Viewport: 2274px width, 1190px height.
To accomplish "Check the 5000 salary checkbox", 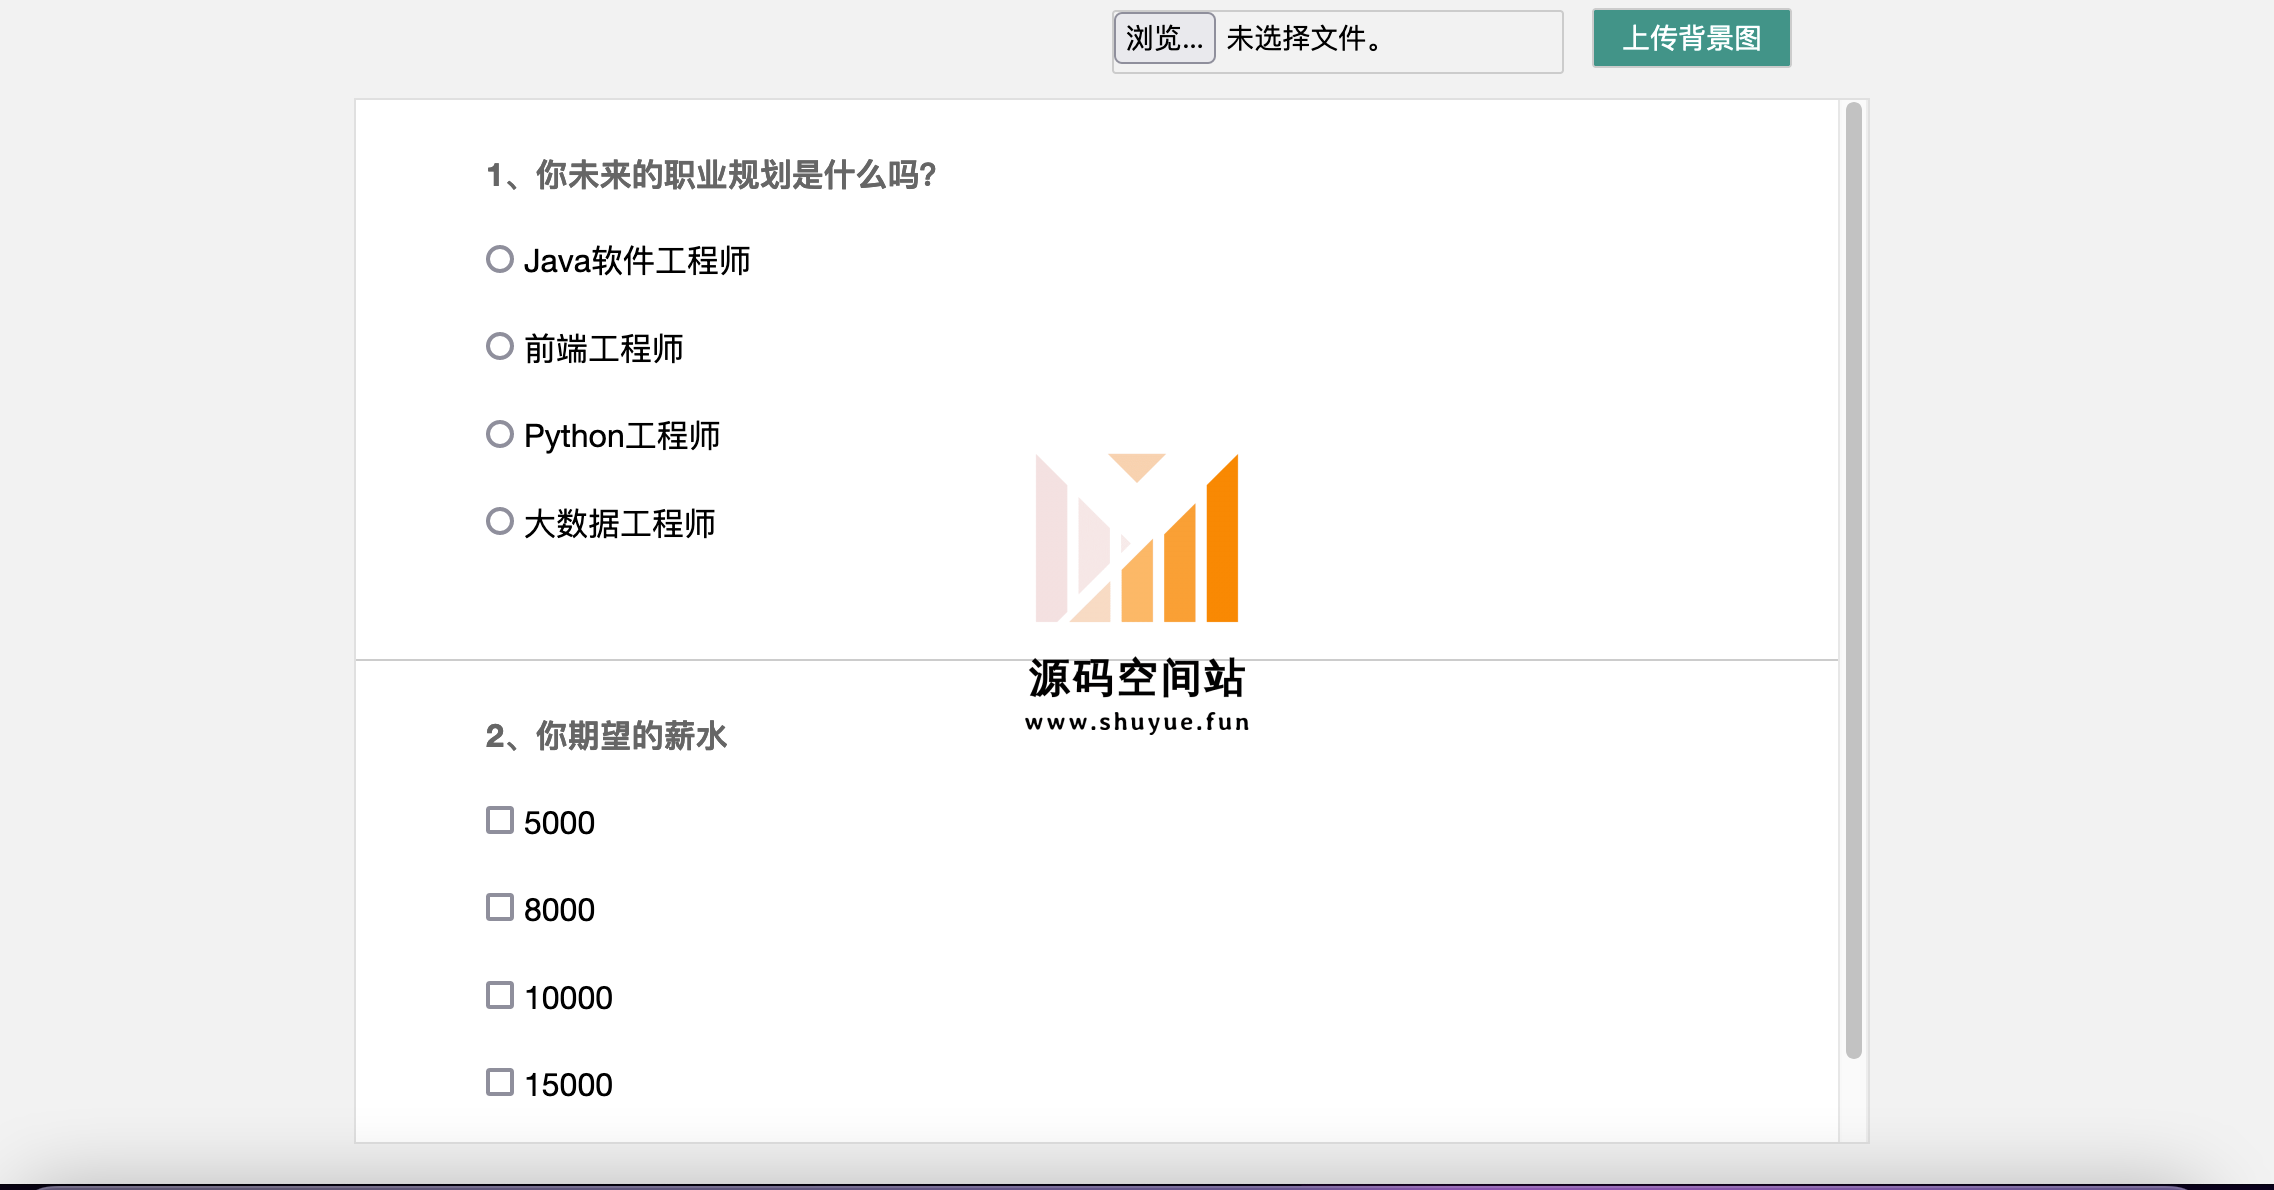I will 499,820.
